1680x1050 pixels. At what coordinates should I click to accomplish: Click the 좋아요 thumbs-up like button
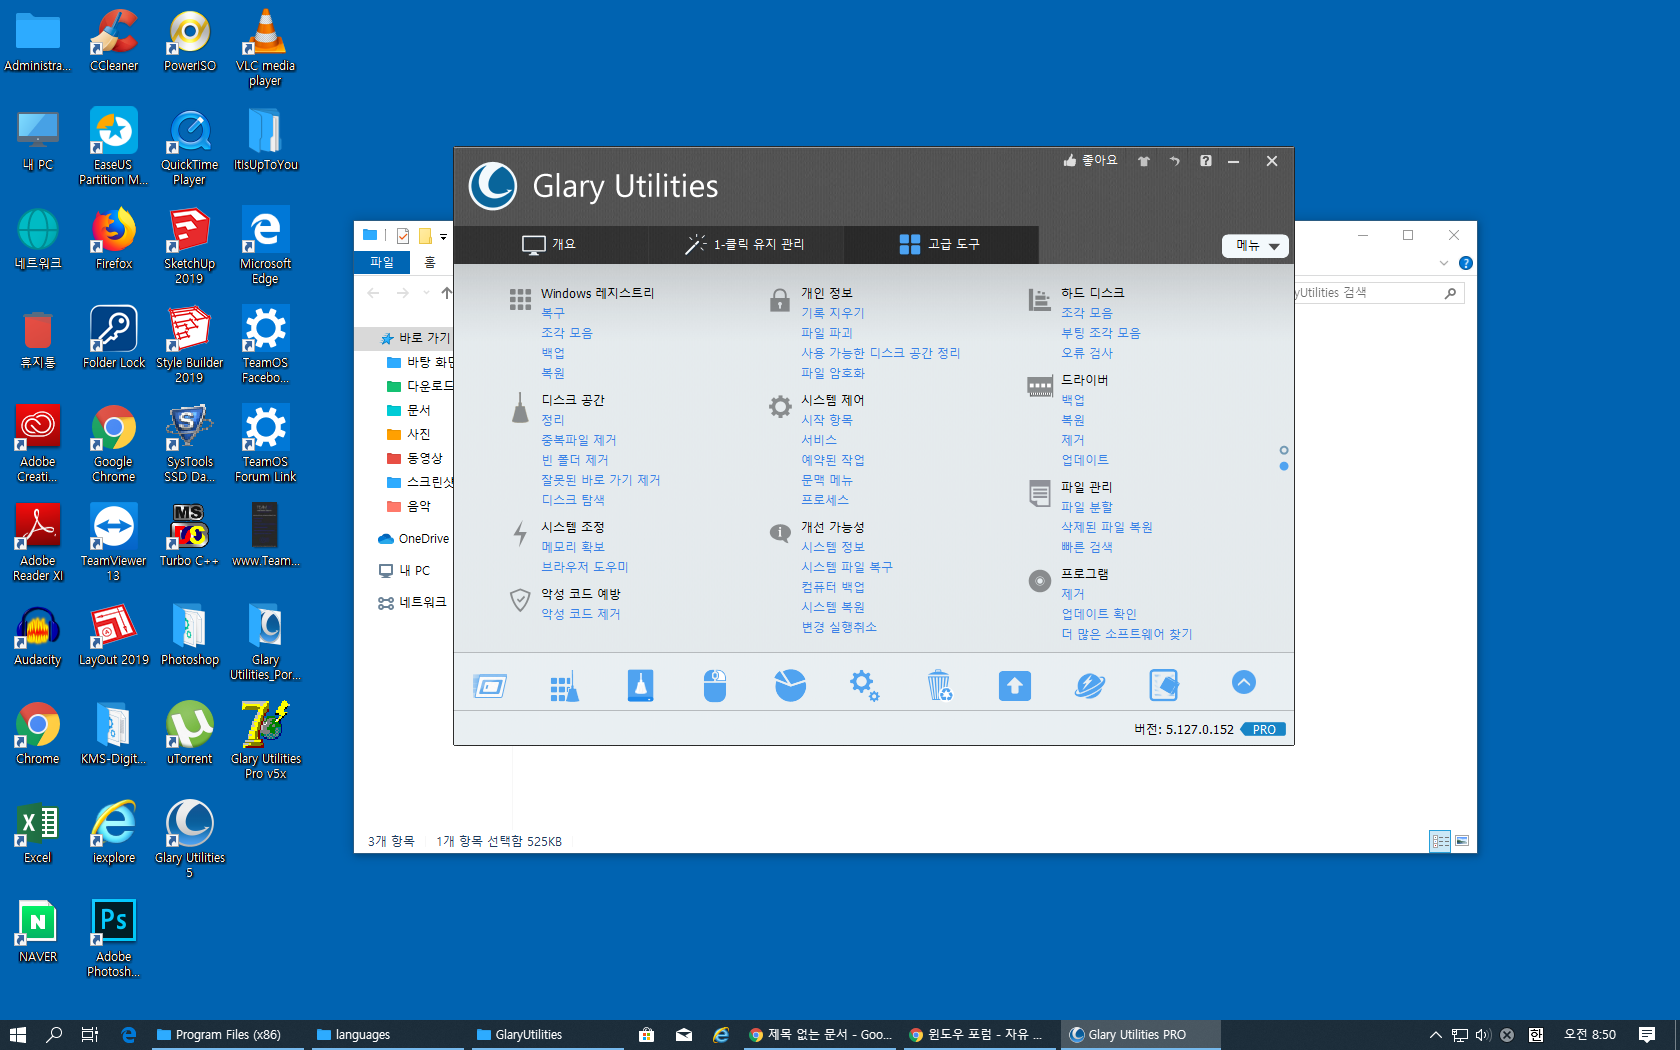coord(1090,160)
